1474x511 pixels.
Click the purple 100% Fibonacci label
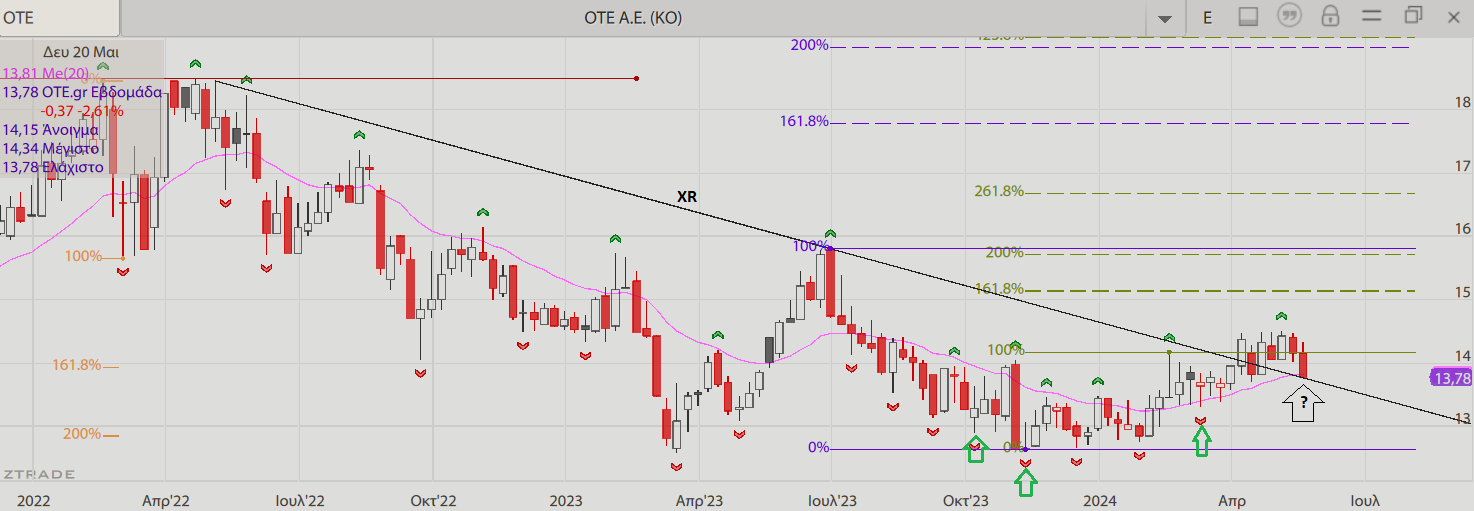tap(810, 246)
